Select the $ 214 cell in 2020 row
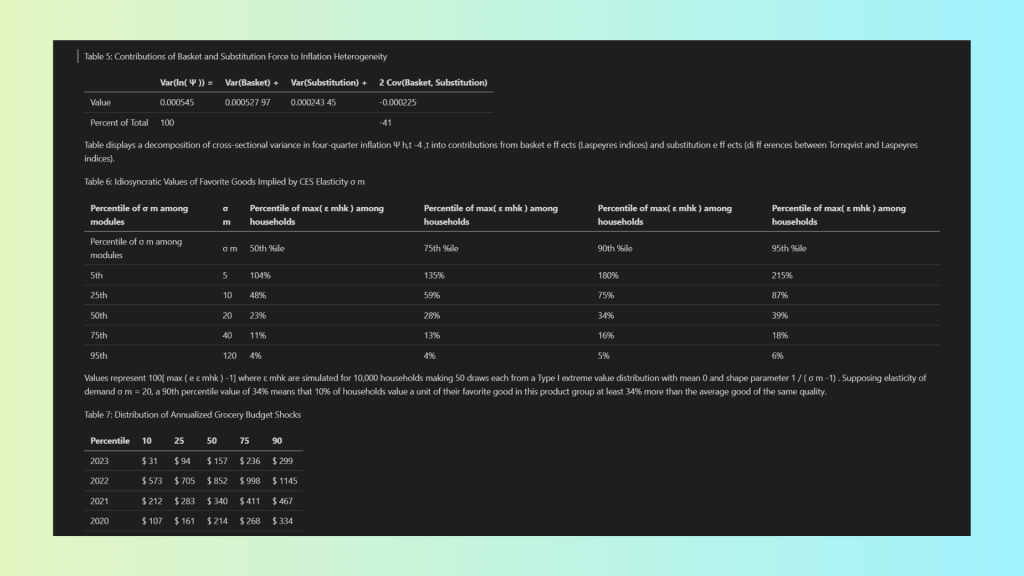The height and width of the screenshot is (576, 1024). pos(217,521)
